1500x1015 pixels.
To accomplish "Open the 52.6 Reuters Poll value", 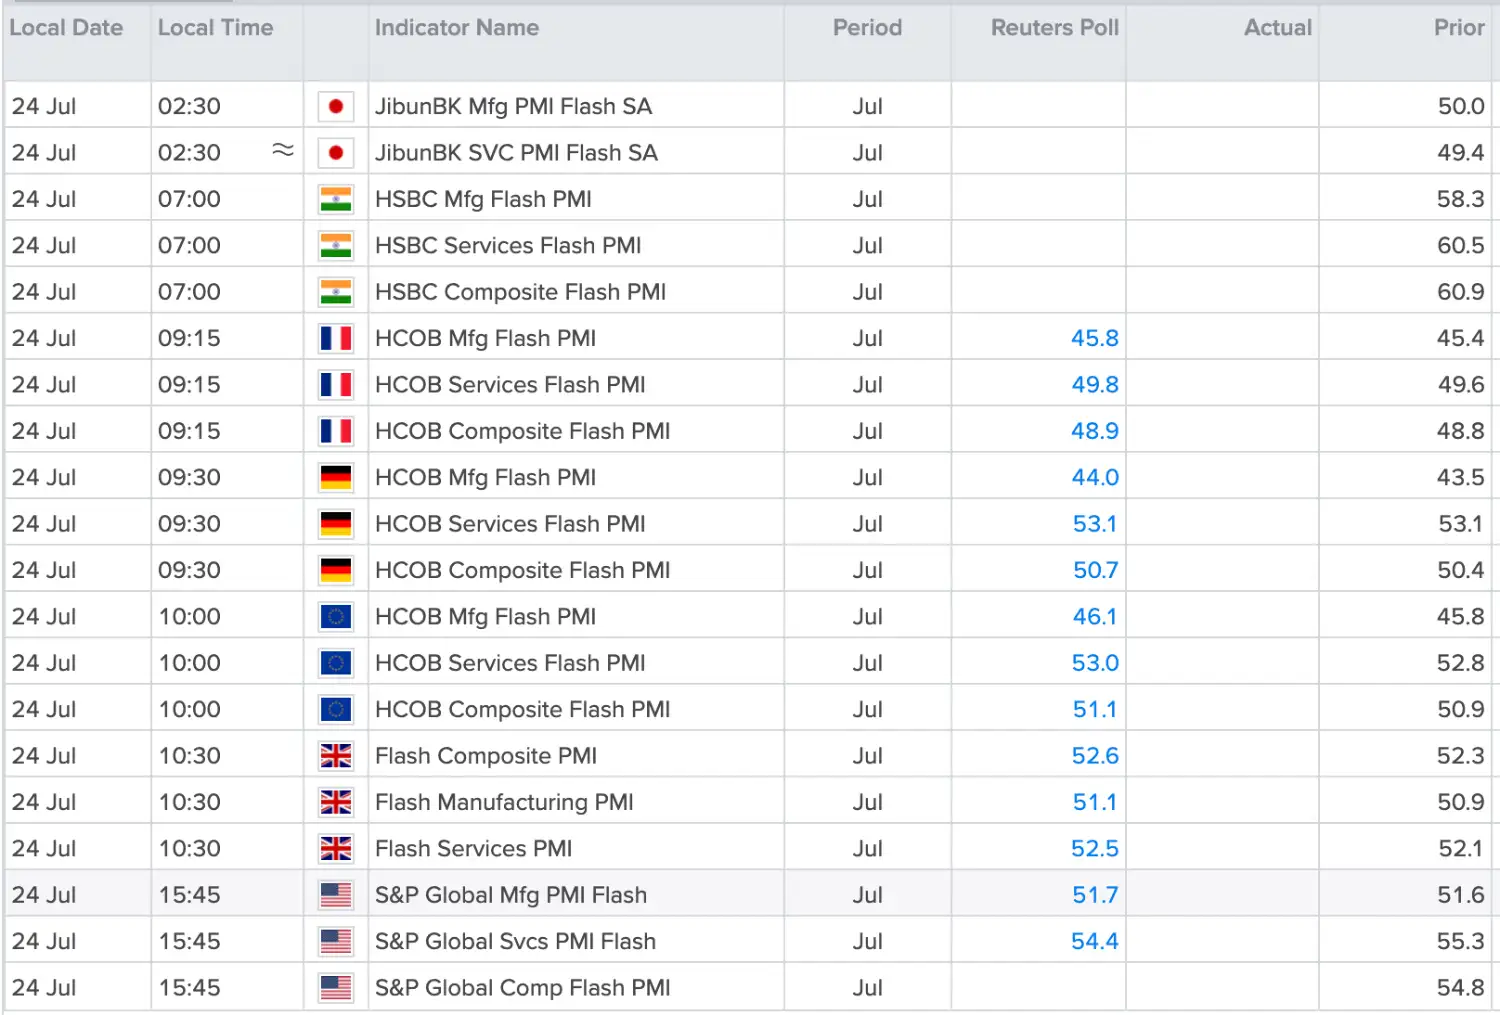I will click(1095, 756).
